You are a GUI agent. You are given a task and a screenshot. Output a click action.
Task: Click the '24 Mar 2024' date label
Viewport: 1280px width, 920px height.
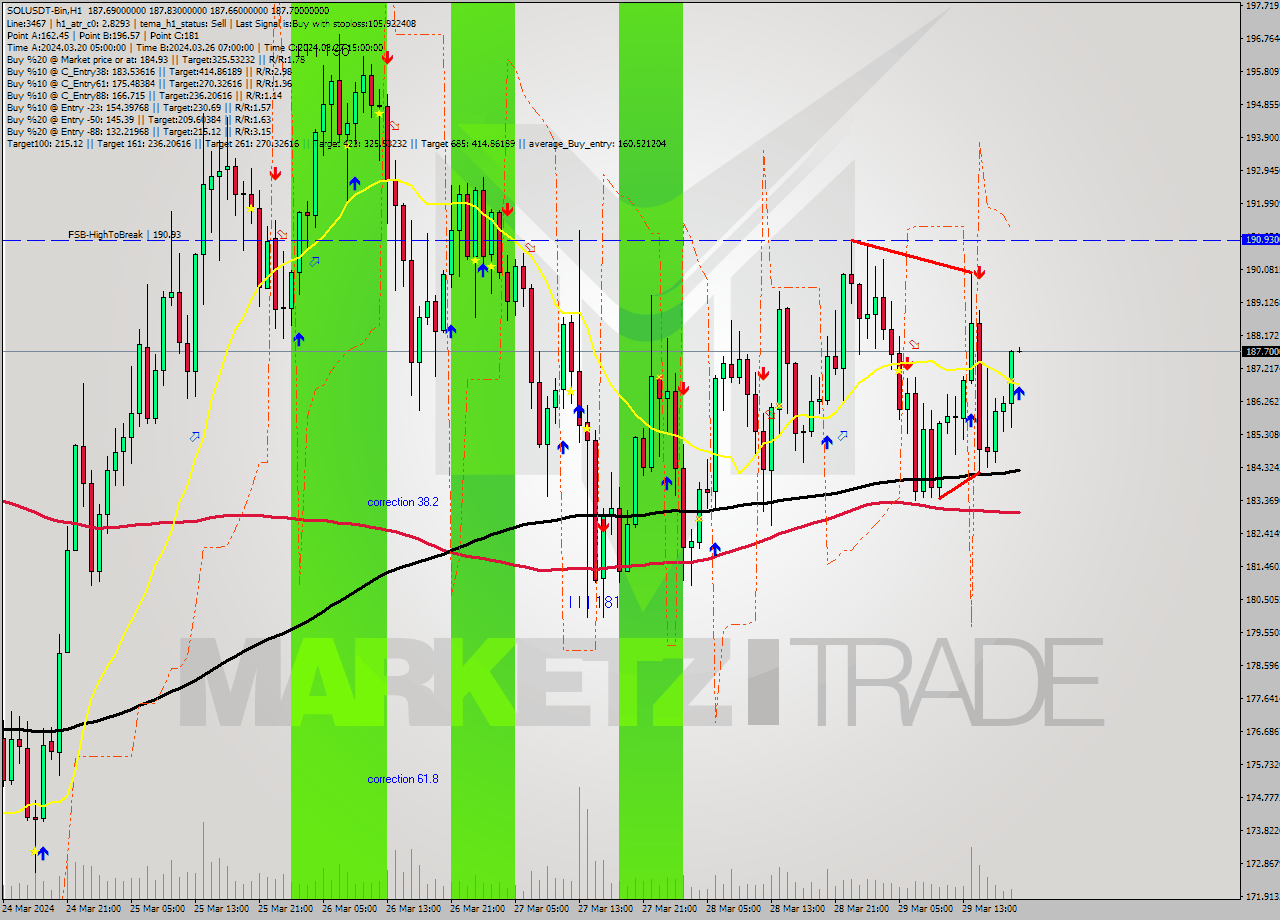pyautogui.click(x=29, y=909)
